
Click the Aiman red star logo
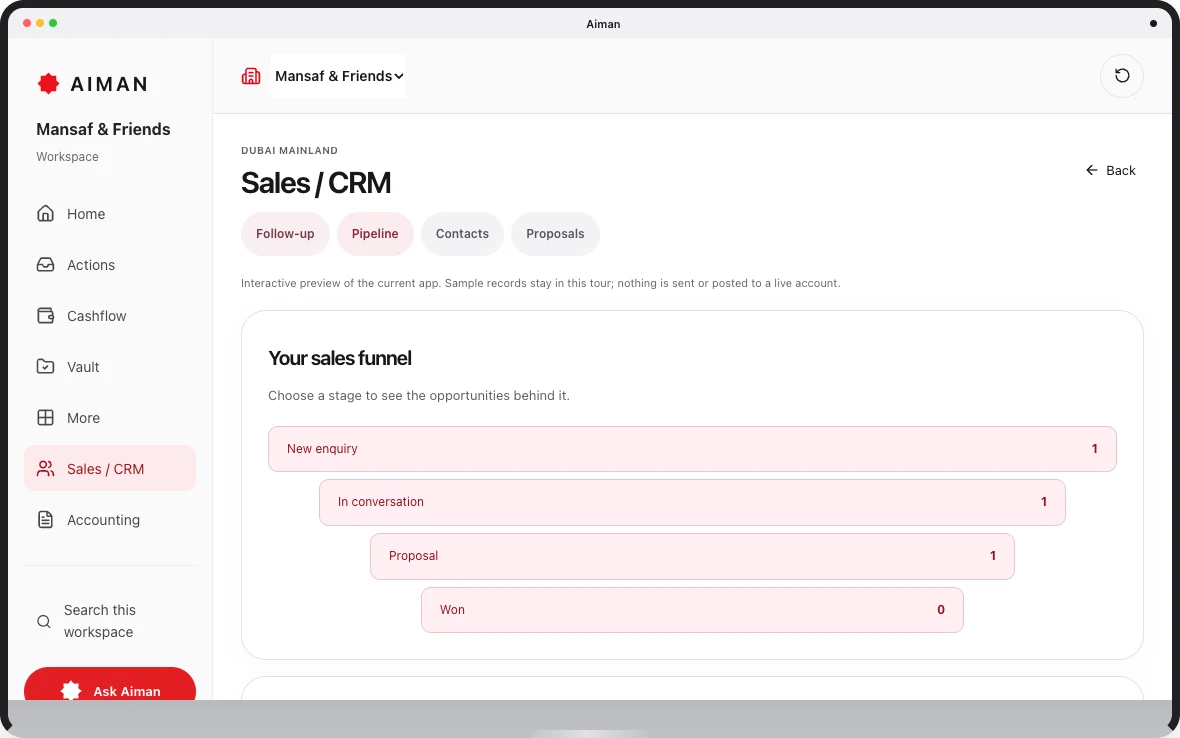click(48, 84)
